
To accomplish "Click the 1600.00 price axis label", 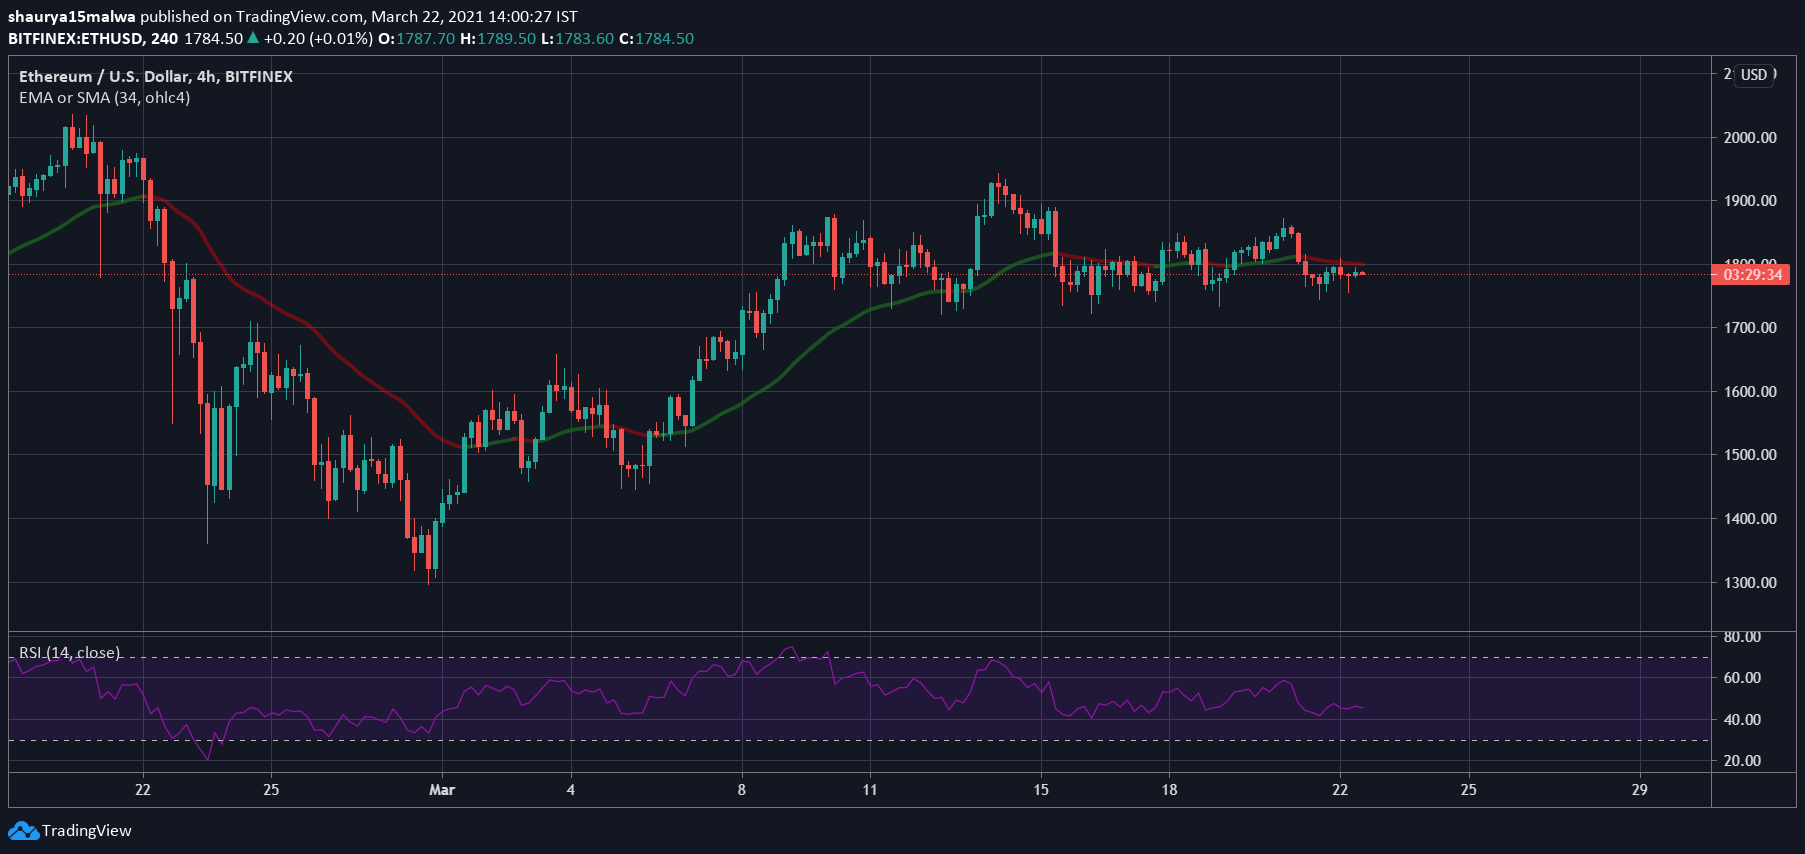I will coord(1750,392).
